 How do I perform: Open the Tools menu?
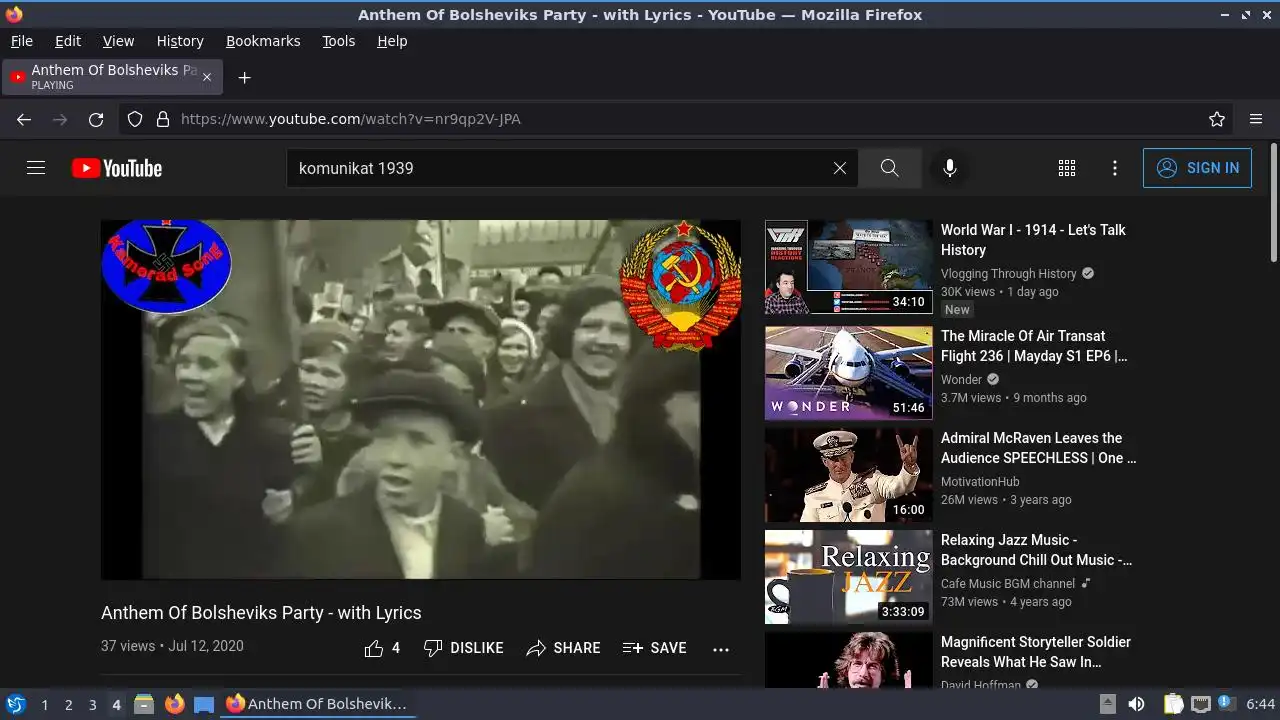[339, 41]
